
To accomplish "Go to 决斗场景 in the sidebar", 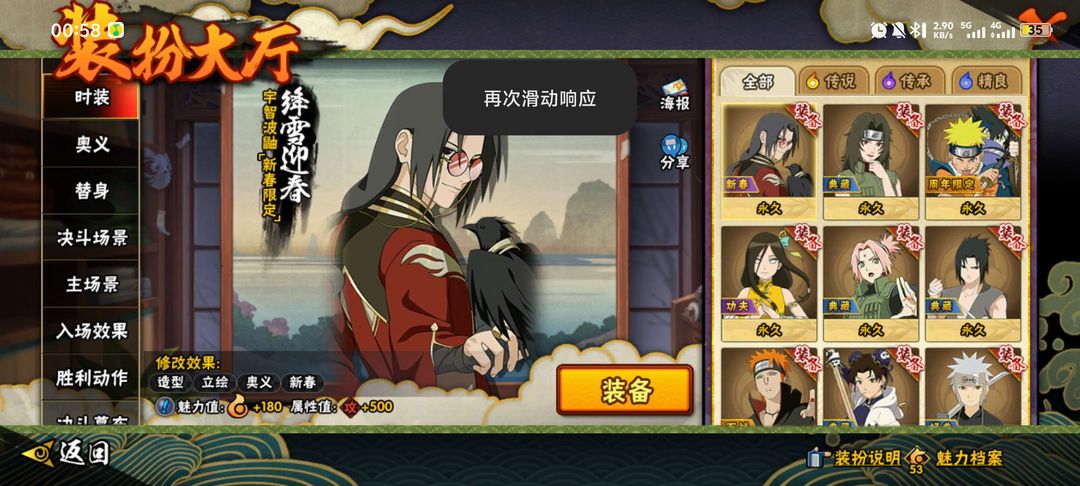I will coord(92,237).
